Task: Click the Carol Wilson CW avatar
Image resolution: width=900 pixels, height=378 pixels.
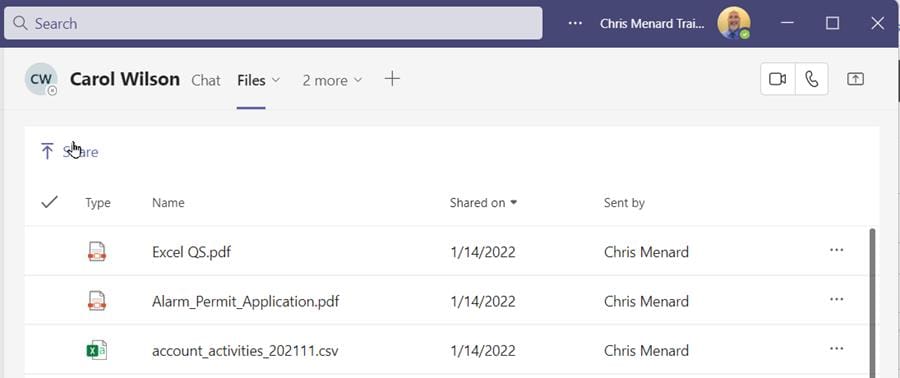Action: pos(41,79)
